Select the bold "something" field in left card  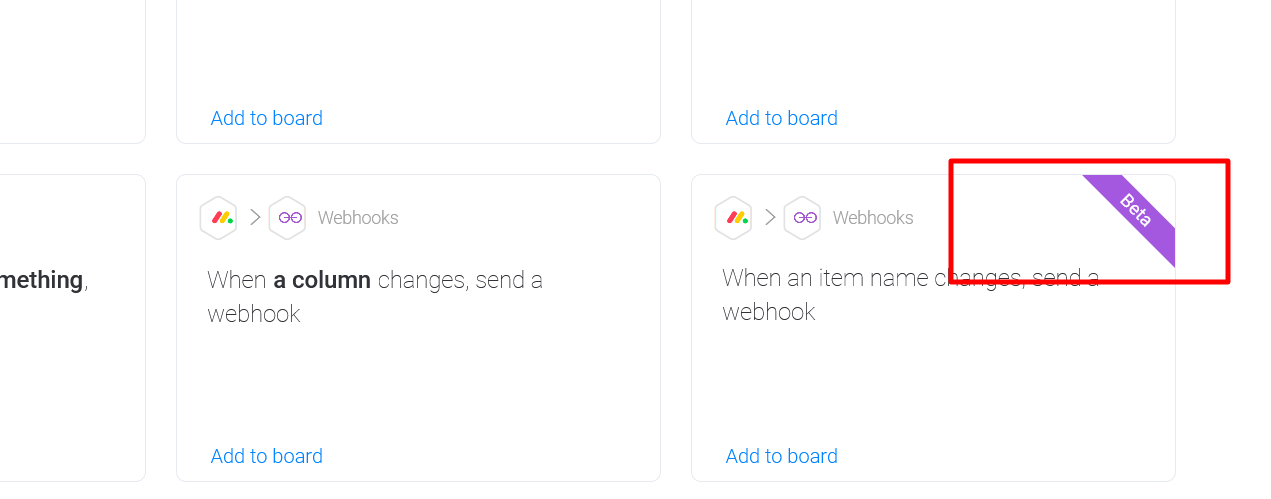click(x=41, y=280)
